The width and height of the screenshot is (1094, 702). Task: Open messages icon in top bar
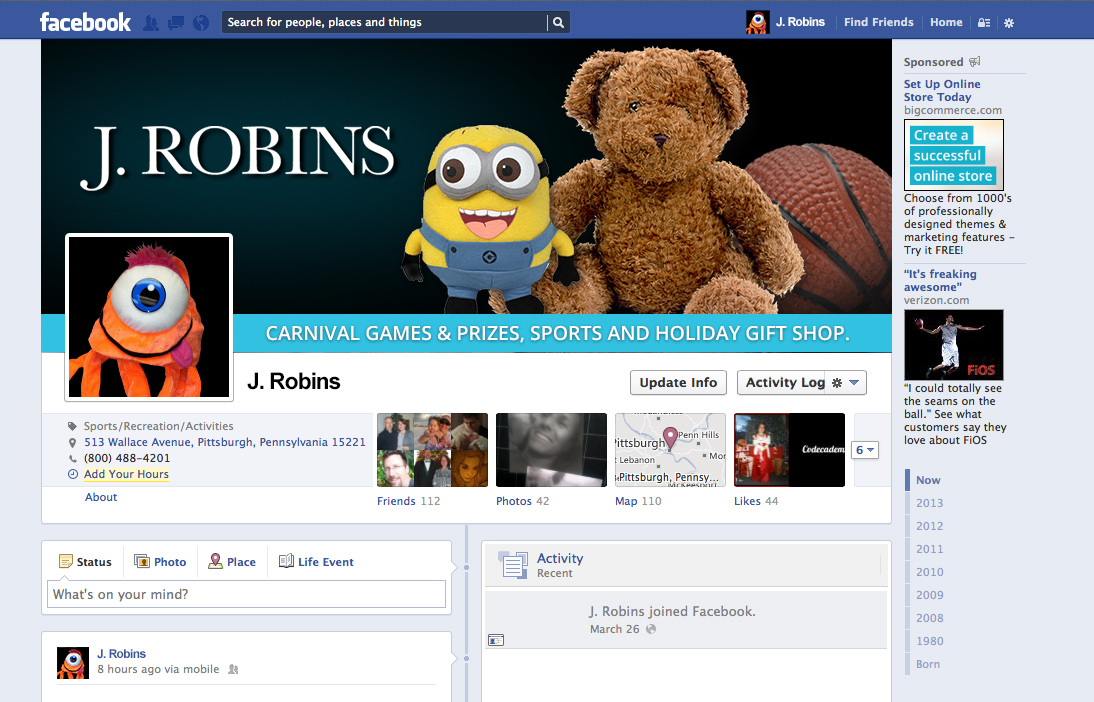(176, 23)
